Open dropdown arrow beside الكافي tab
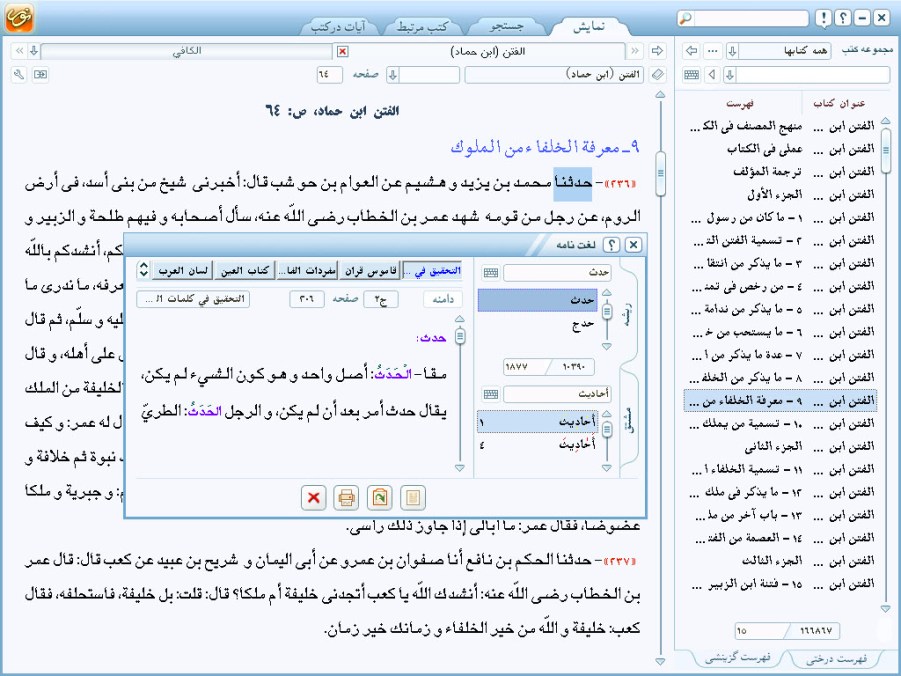 pyautogui.click(x=34, y=51)
